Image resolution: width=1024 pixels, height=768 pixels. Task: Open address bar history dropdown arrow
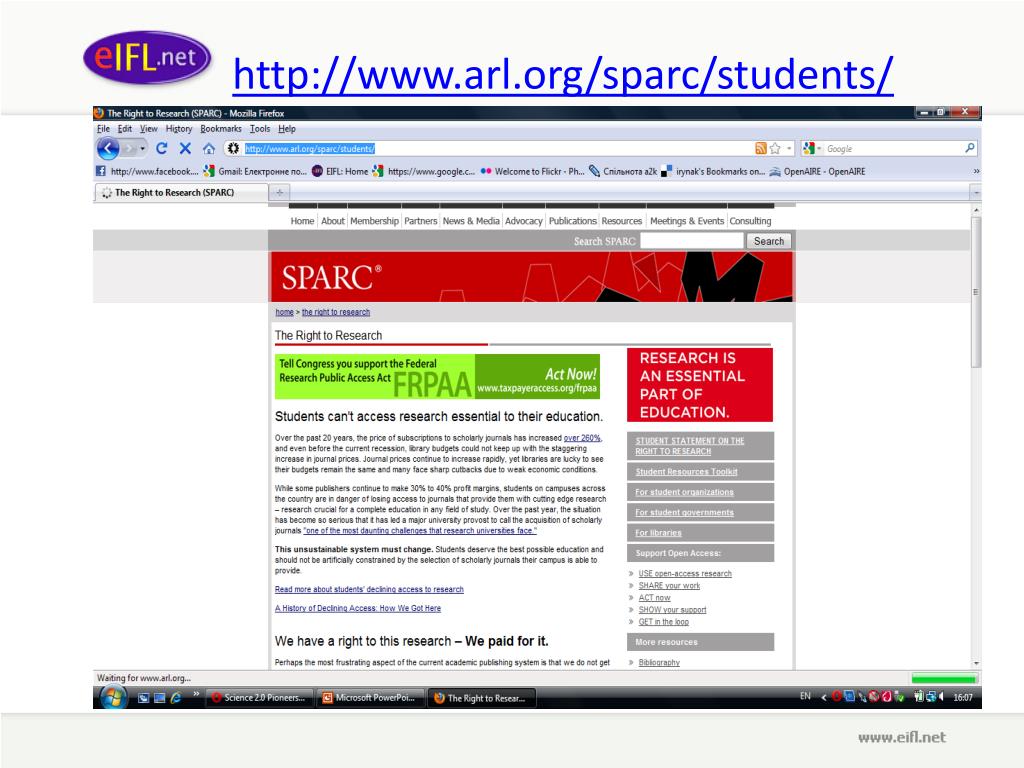point(789,149)
